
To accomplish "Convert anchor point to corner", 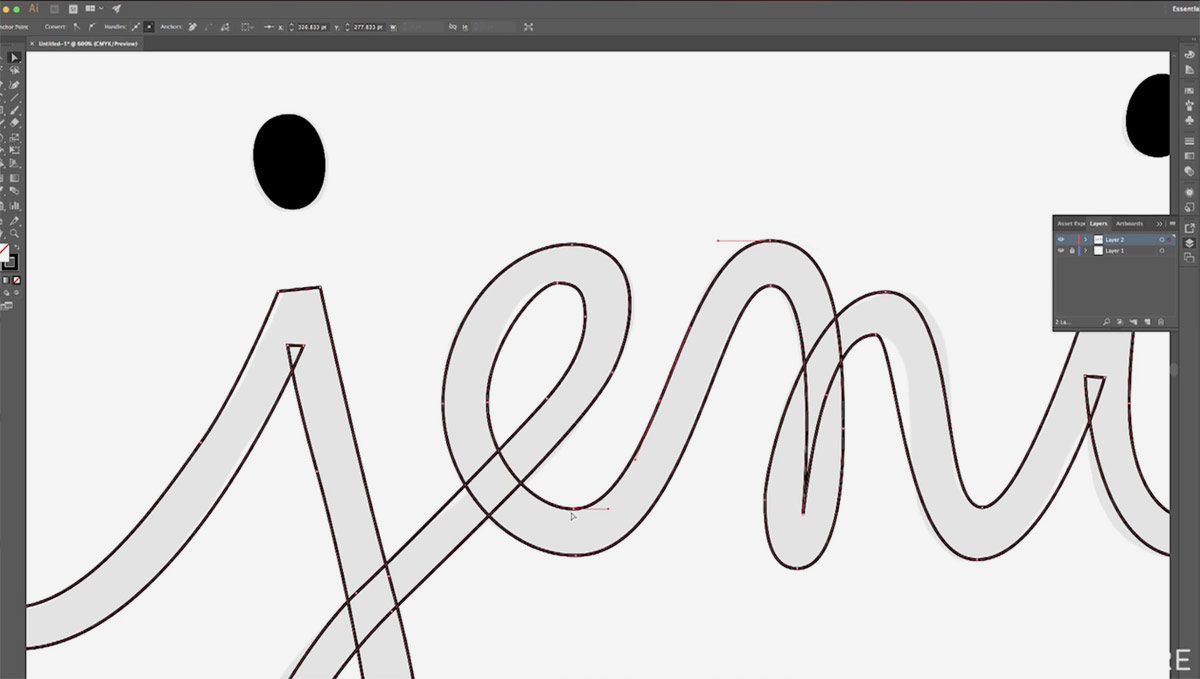I will 77,27.
